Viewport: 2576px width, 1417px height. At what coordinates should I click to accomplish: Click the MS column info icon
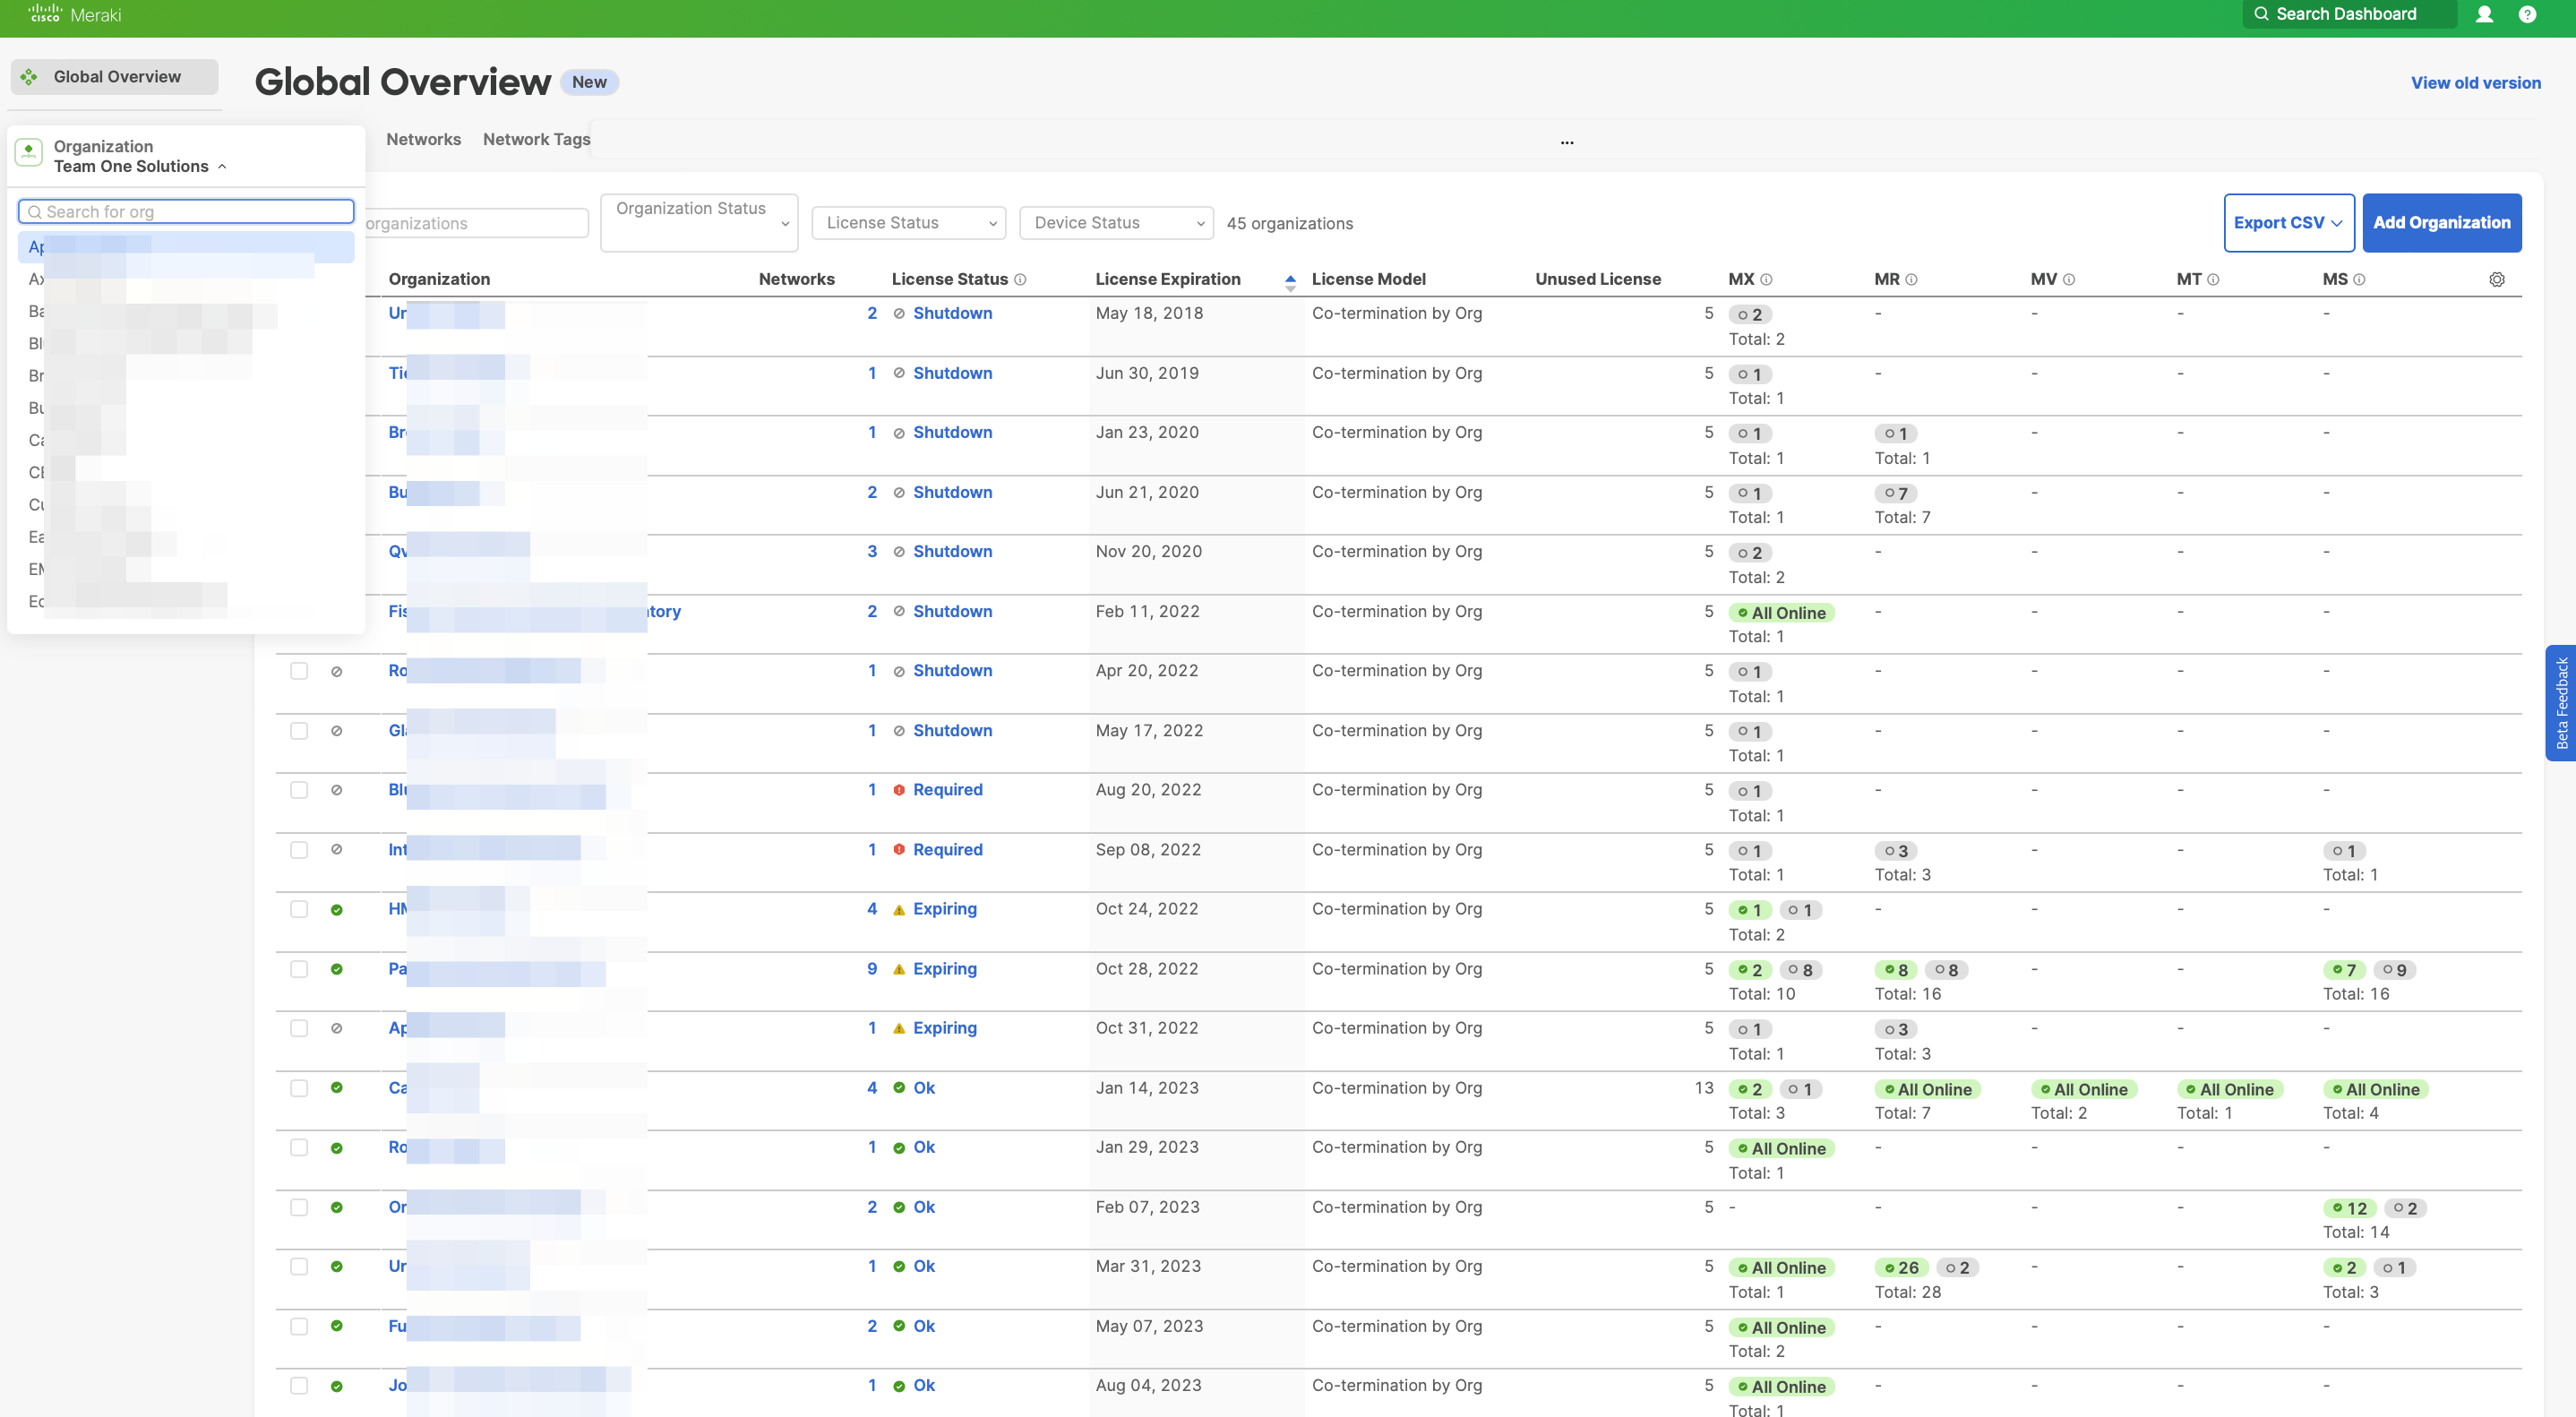point(2359,279)
